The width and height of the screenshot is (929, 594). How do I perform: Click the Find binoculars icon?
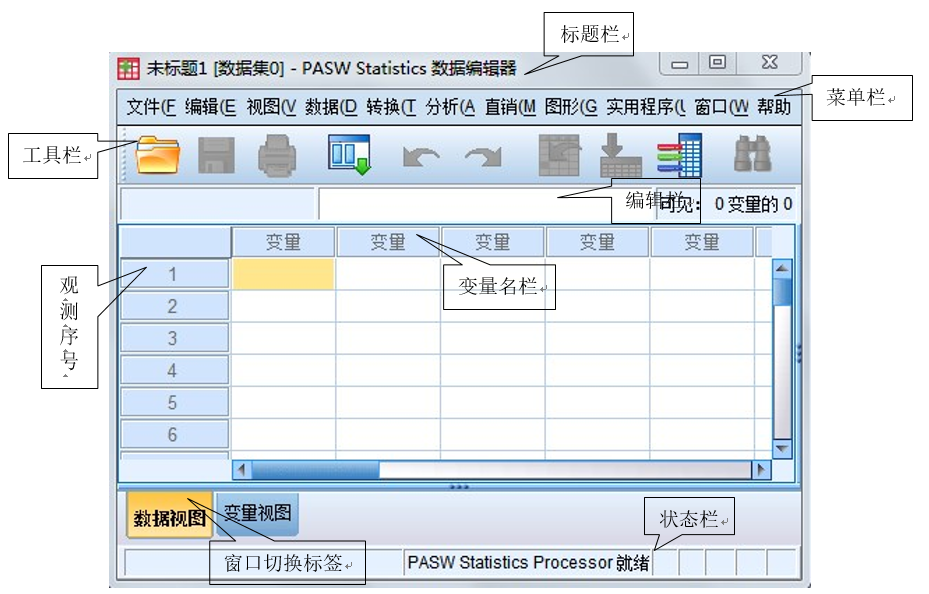(752, 154)
